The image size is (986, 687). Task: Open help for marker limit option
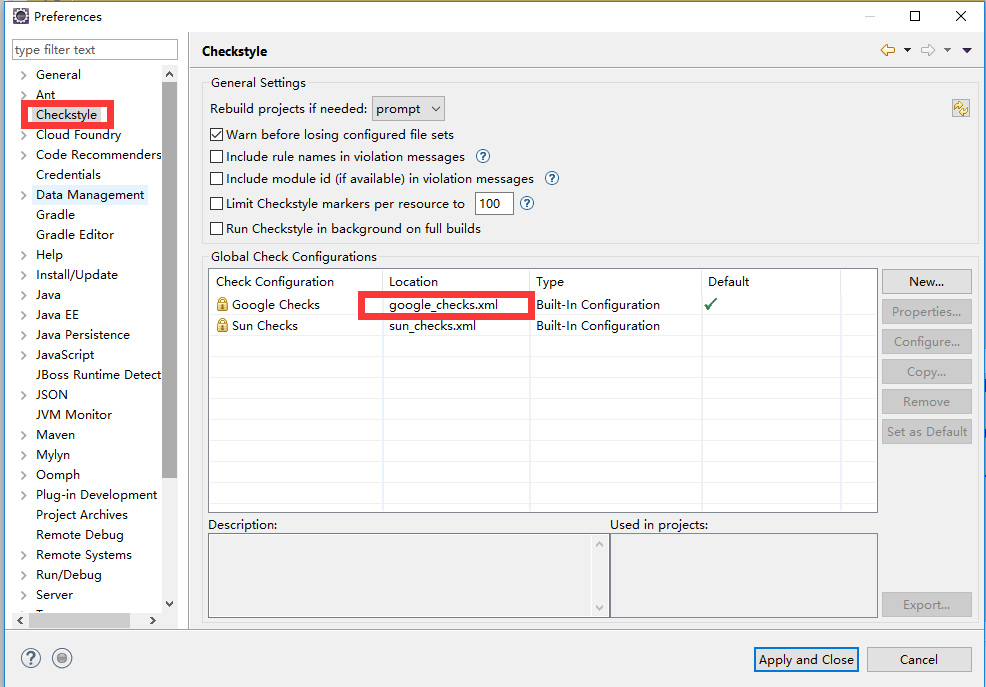point(527,204)
